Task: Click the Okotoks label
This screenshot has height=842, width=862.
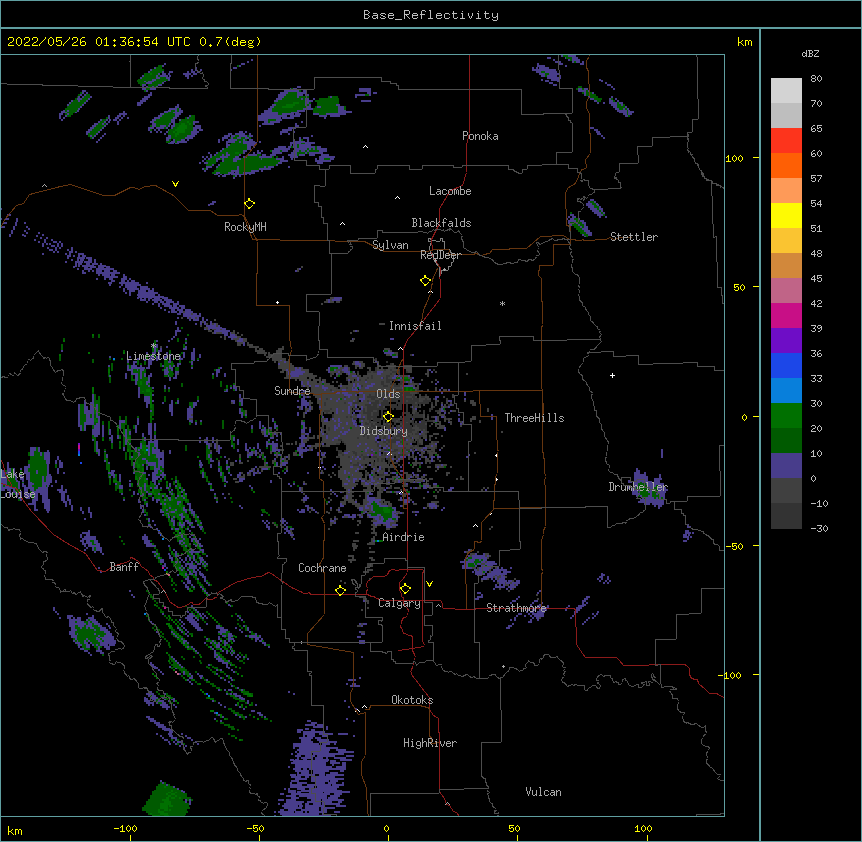Action: pos(412,700)
